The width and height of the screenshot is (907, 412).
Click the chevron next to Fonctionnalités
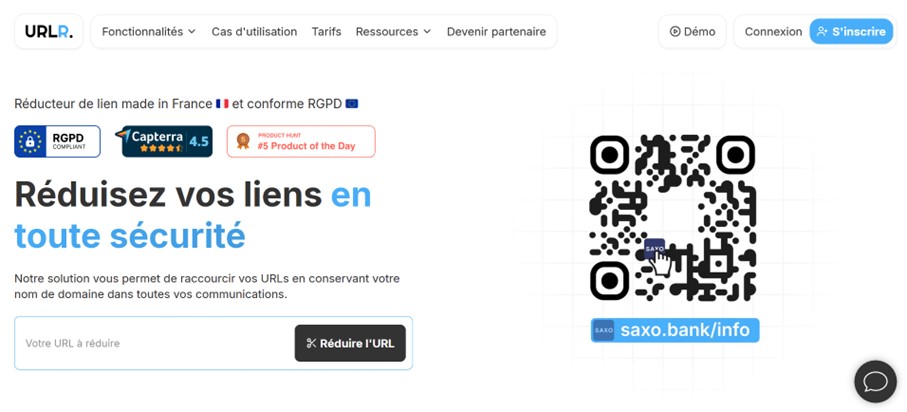[x=191, y=32]
